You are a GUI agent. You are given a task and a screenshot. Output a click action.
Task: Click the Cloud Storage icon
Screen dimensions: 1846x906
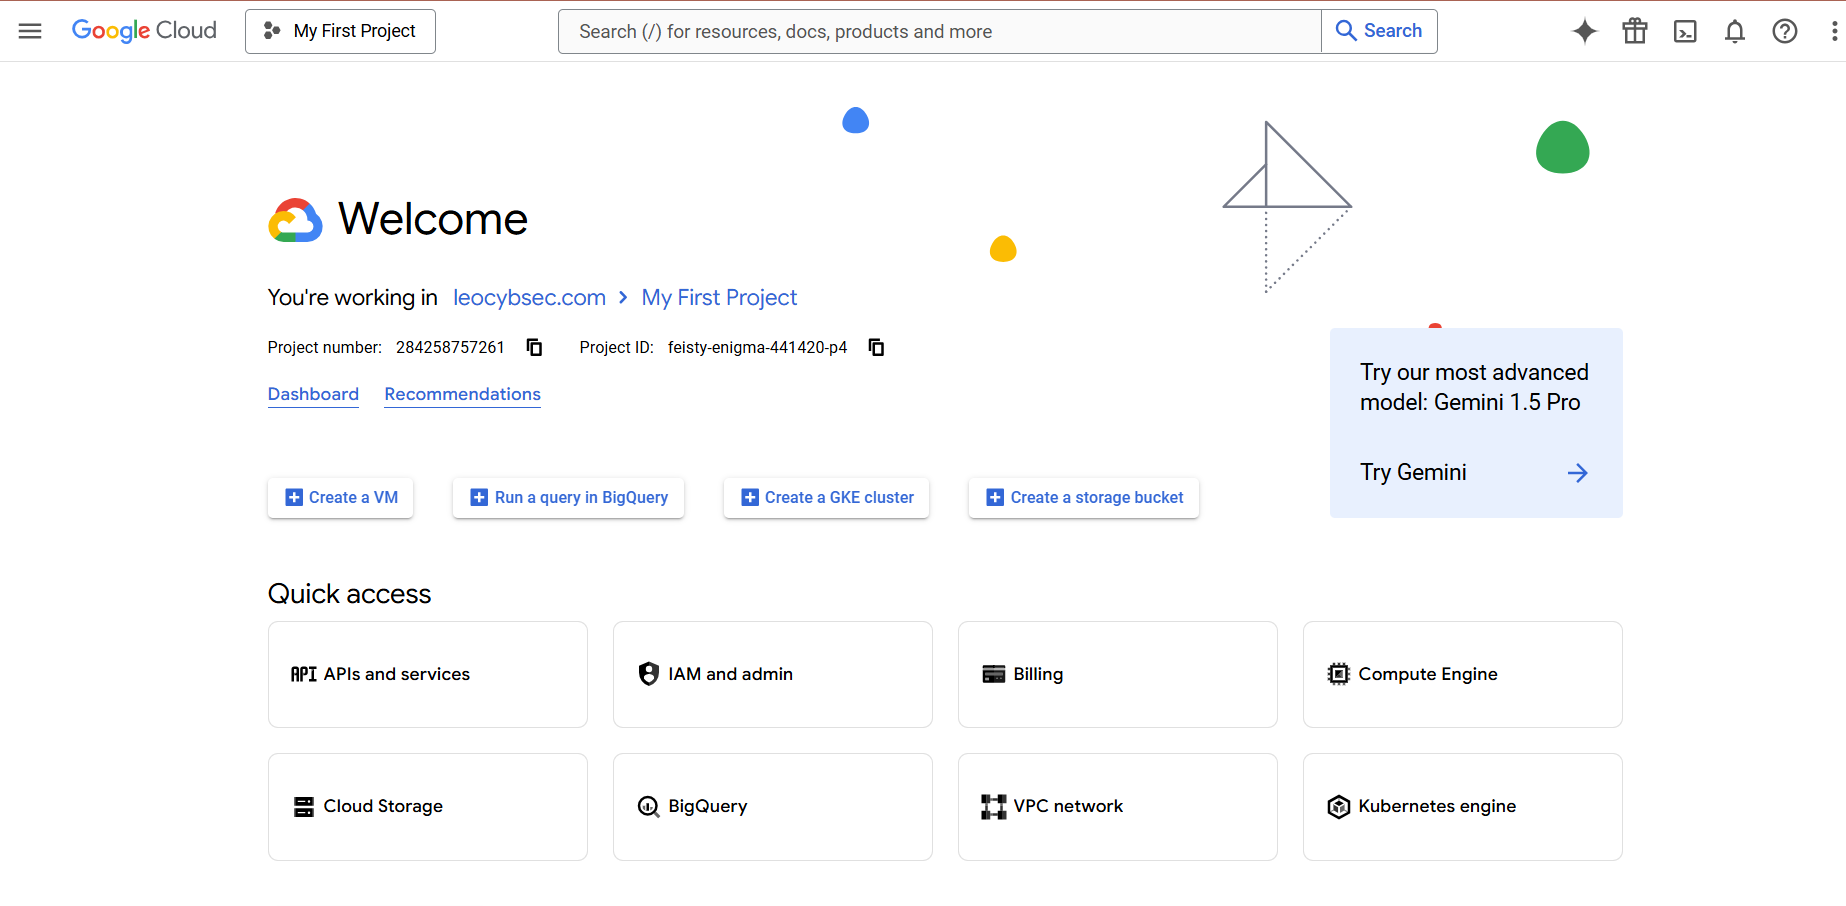point(304,807)
